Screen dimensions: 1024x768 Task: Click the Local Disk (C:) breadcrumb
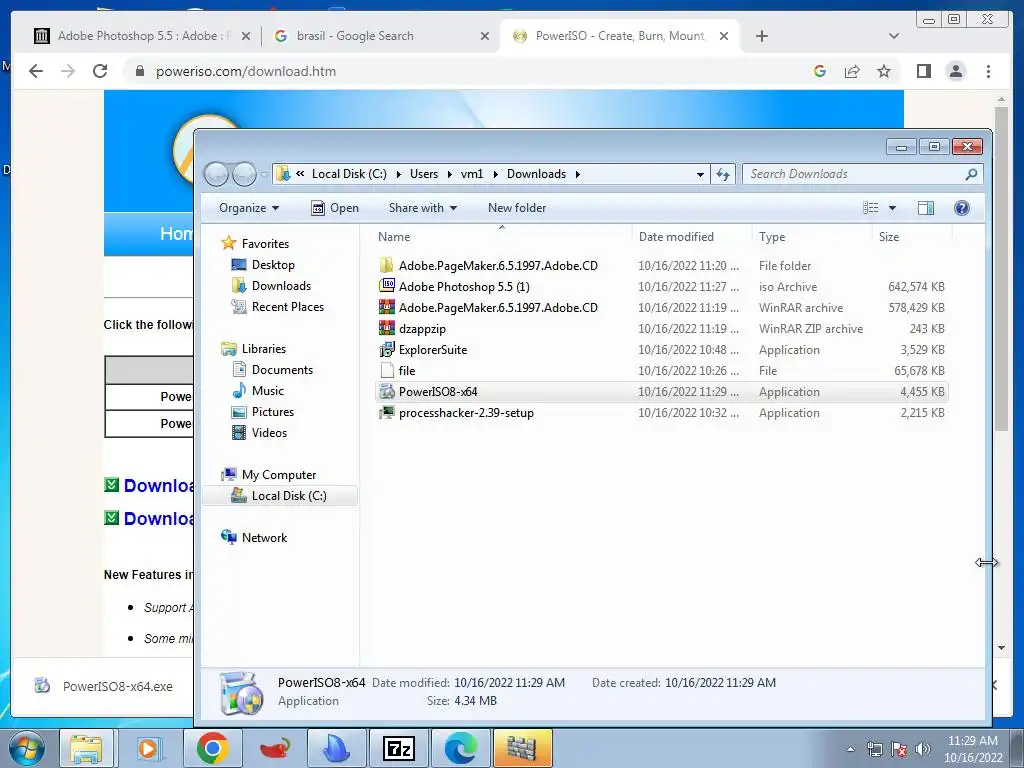click(x=349, y=174)
